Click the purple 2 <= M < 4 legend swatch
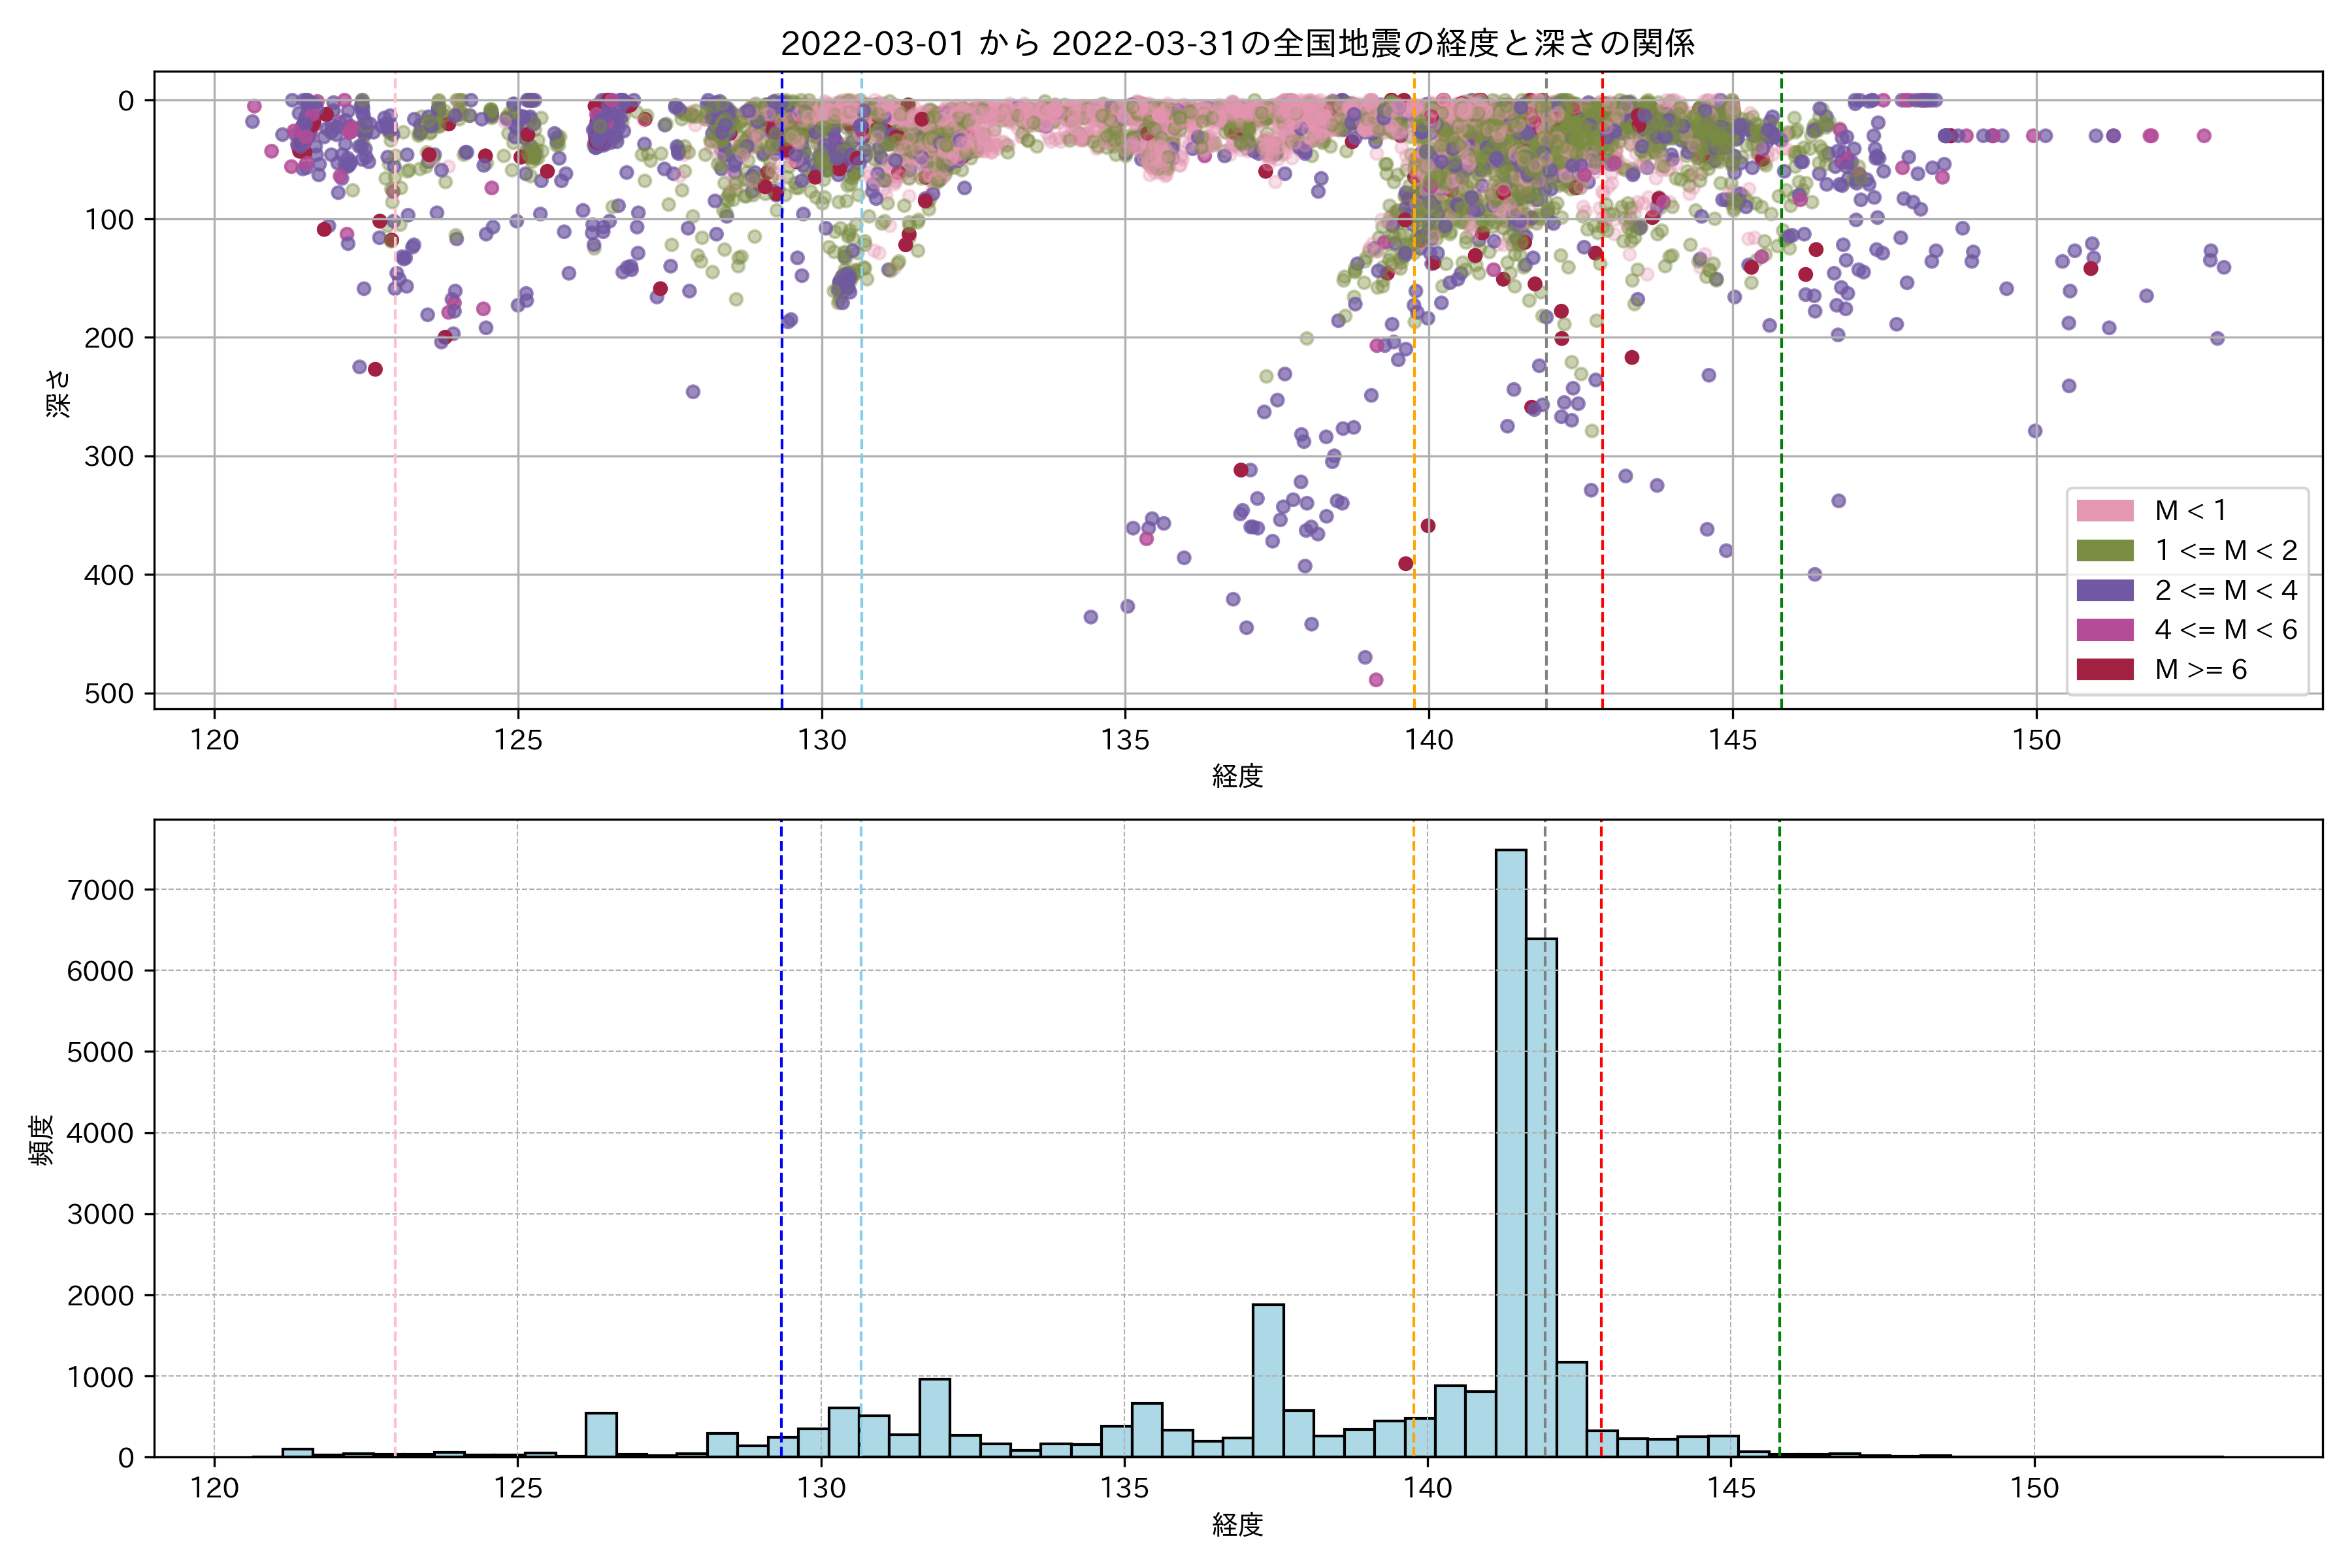This screenshot has width=2352, height=1568. pyautogui.click(x=2104, y=590)
